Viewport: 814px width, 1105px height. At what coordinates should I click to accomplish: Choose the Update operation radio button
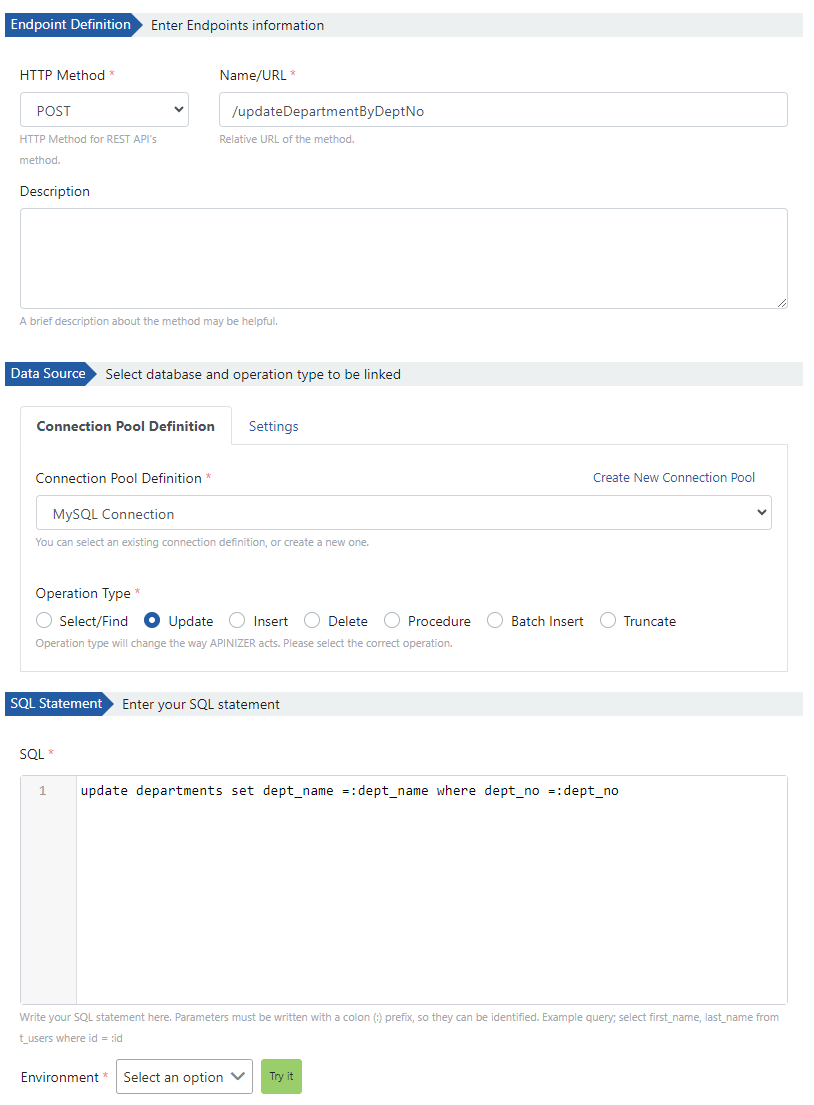153,621
